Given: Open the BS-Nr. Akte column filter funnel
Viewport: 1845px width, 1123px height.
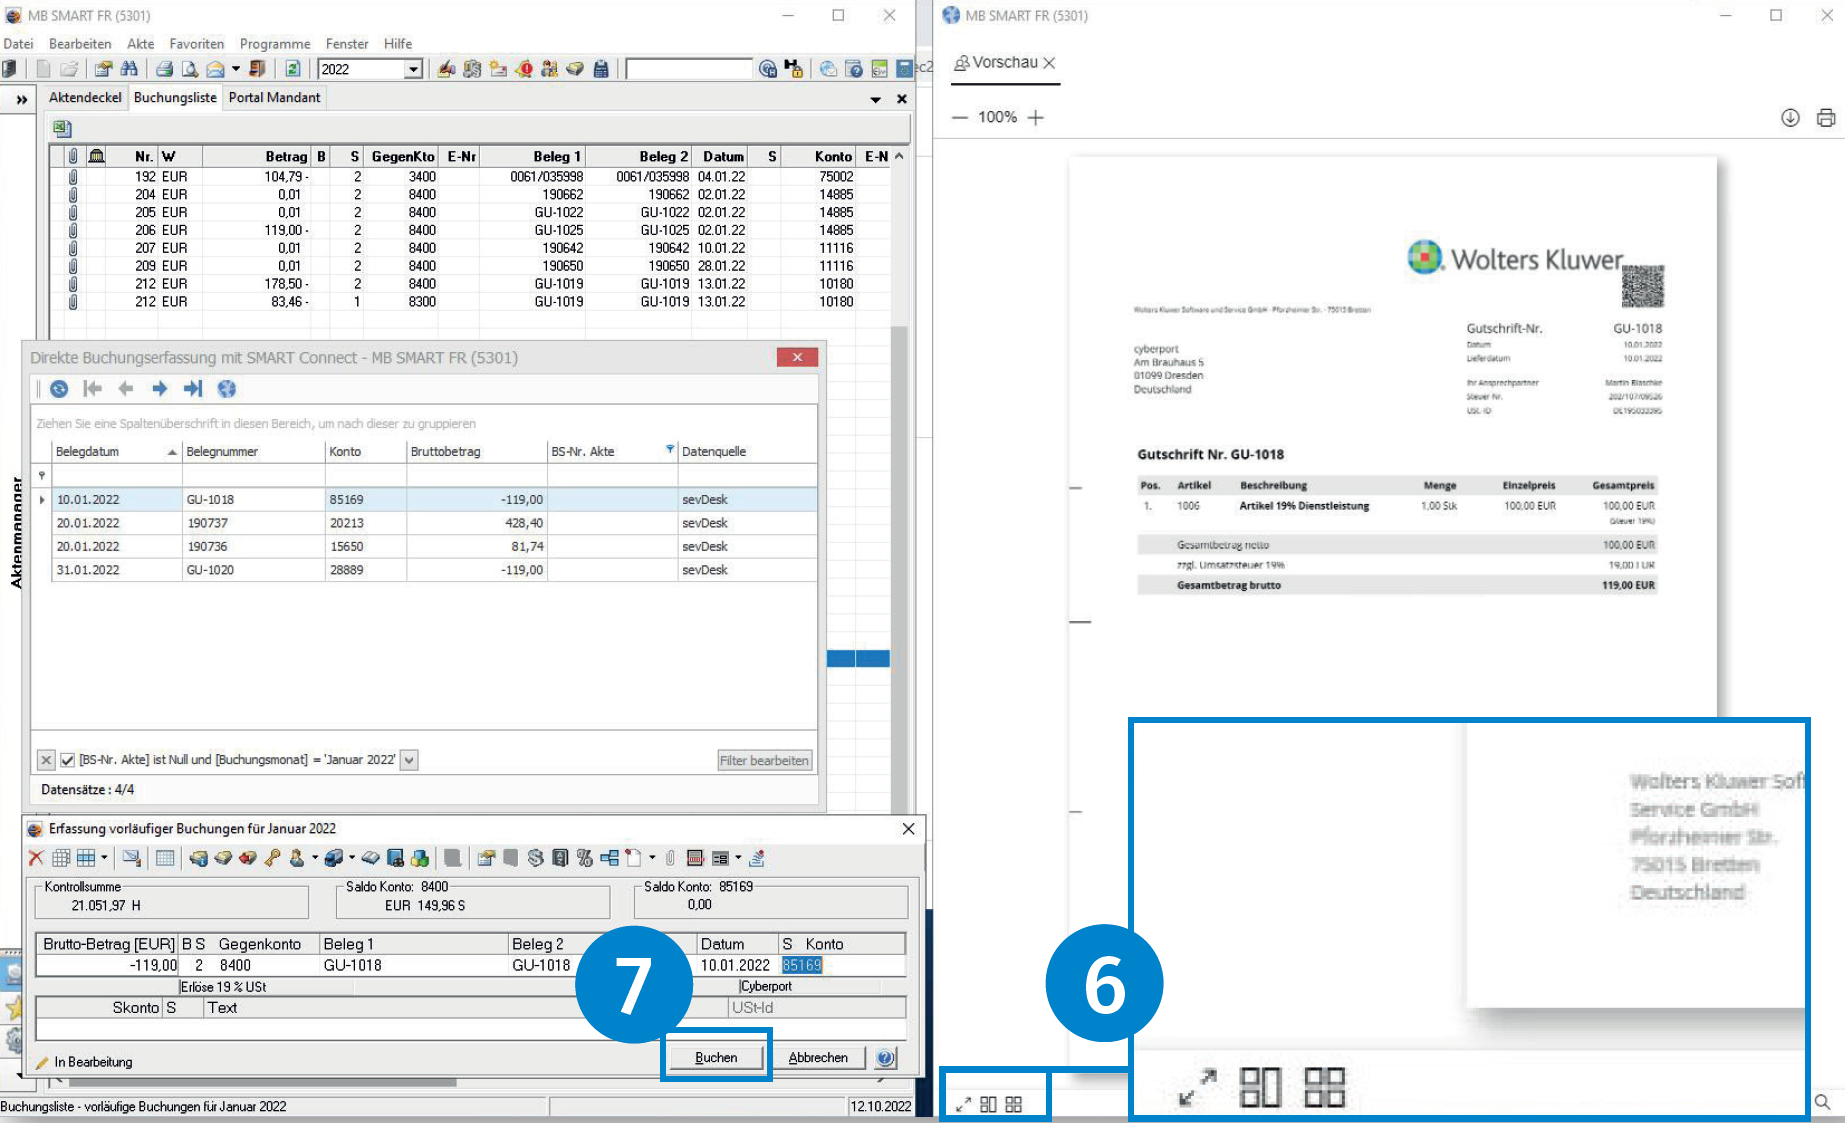Looking at the screenshot, I should tap(670, 450).
